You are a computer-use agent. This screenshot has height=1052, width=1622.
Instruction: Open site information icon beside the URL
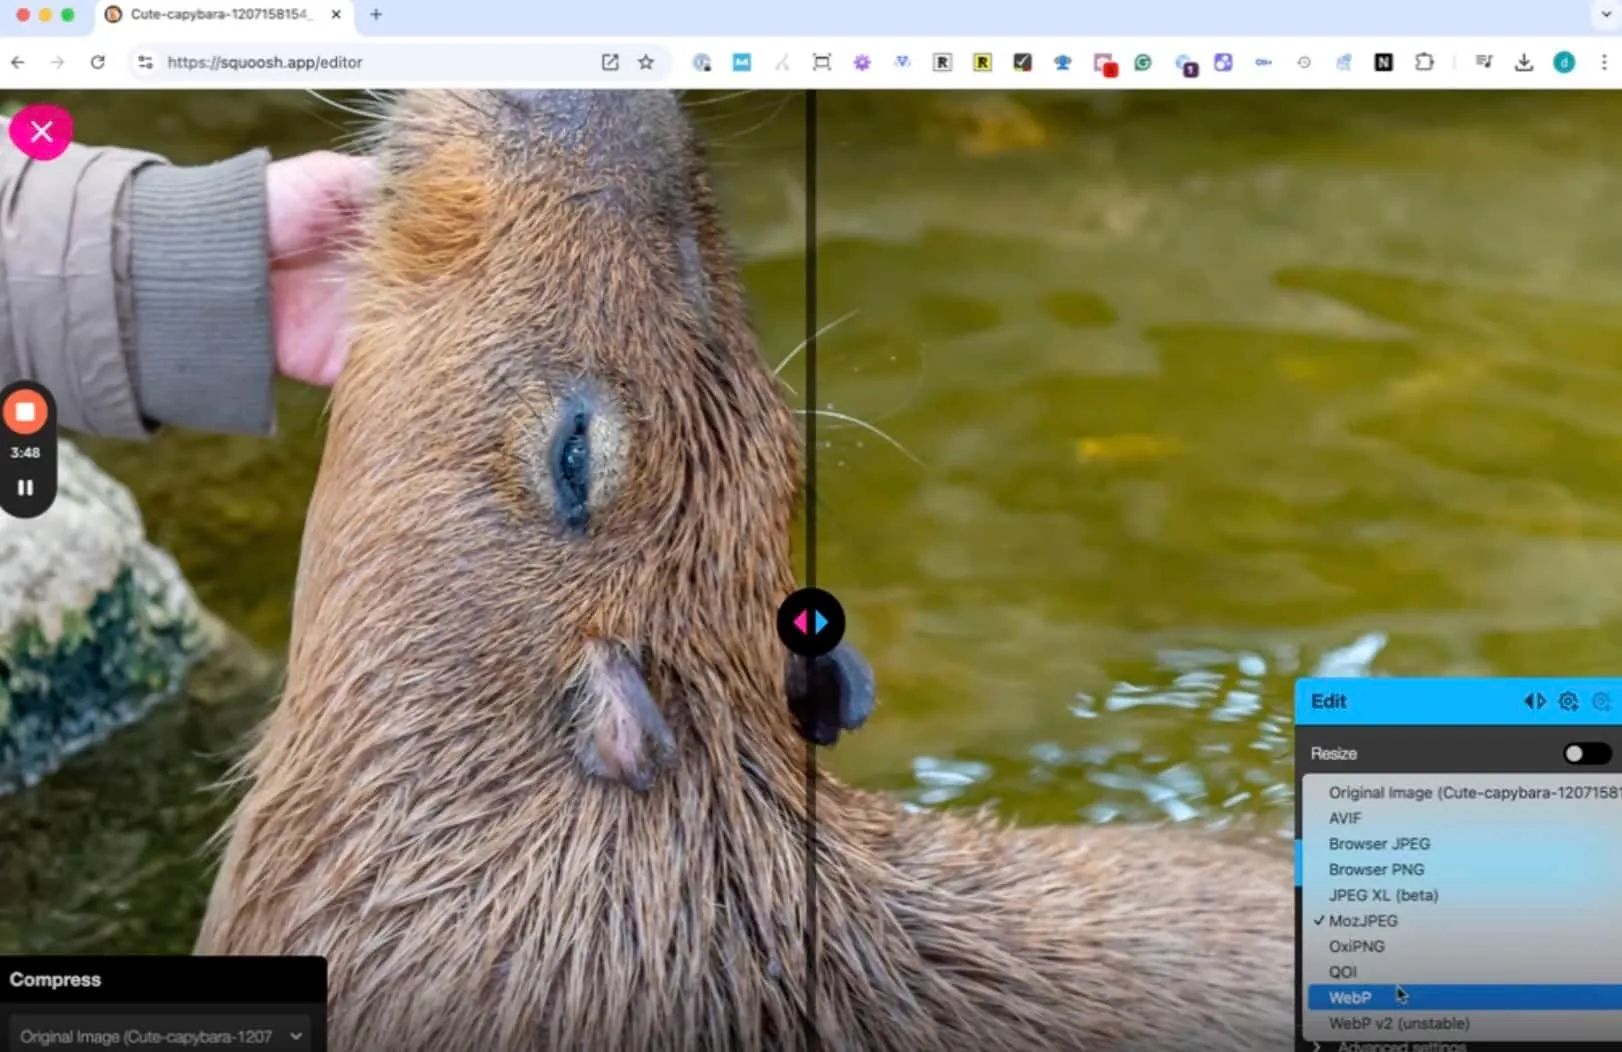click(x=146, y=62)
